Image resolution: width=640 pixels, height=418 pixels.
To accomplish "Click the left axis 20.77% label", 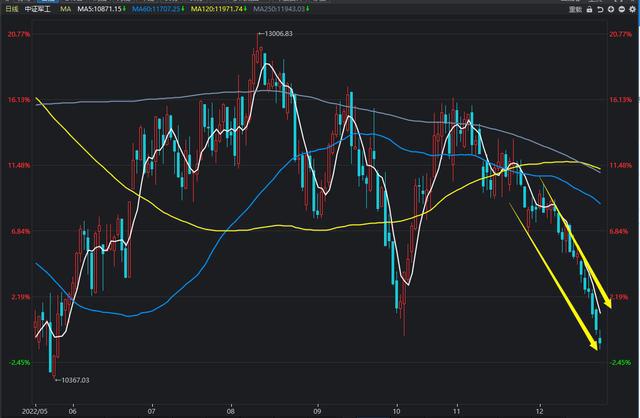I will point(19,34).
